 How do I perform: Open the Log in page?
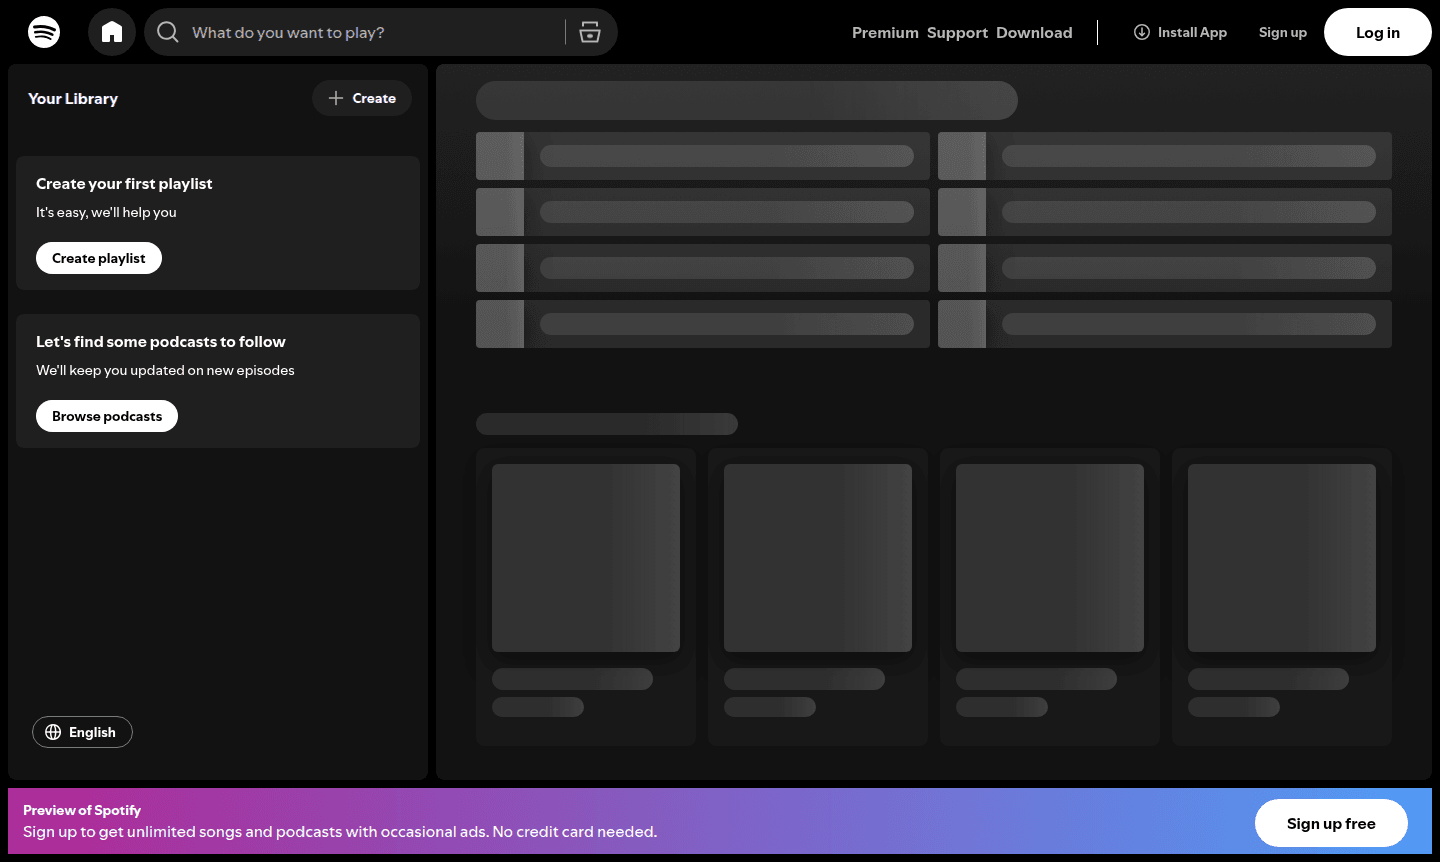1377,31
